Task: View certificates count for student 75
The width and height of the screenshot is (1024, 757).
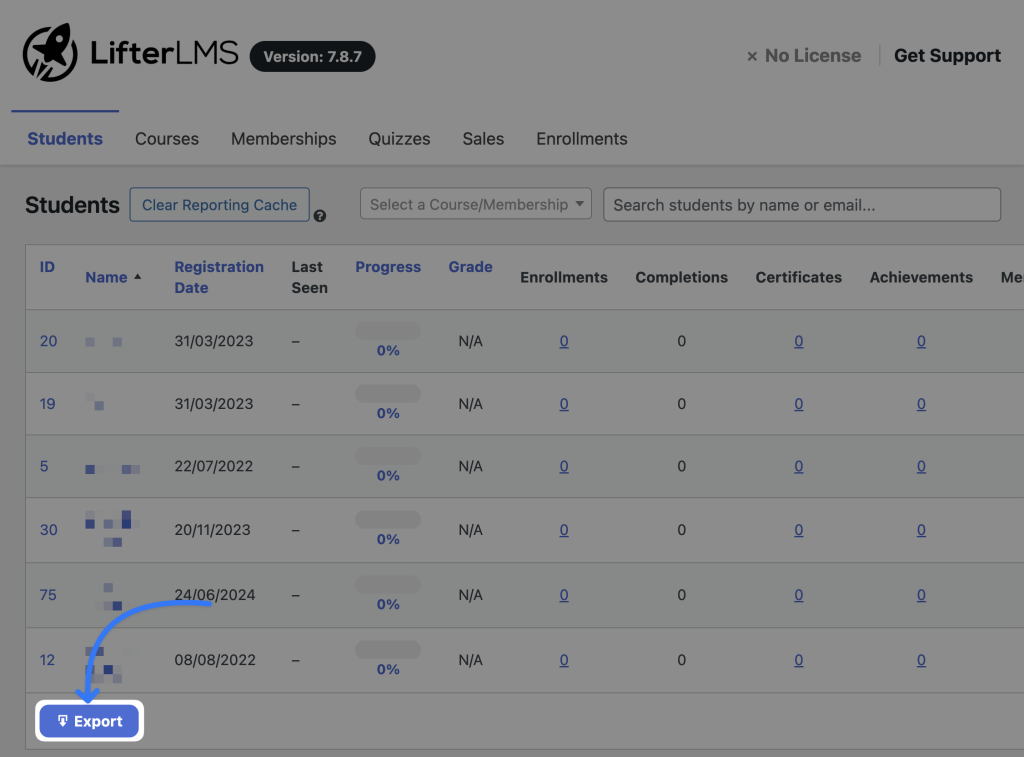Action: click(798, 595)
